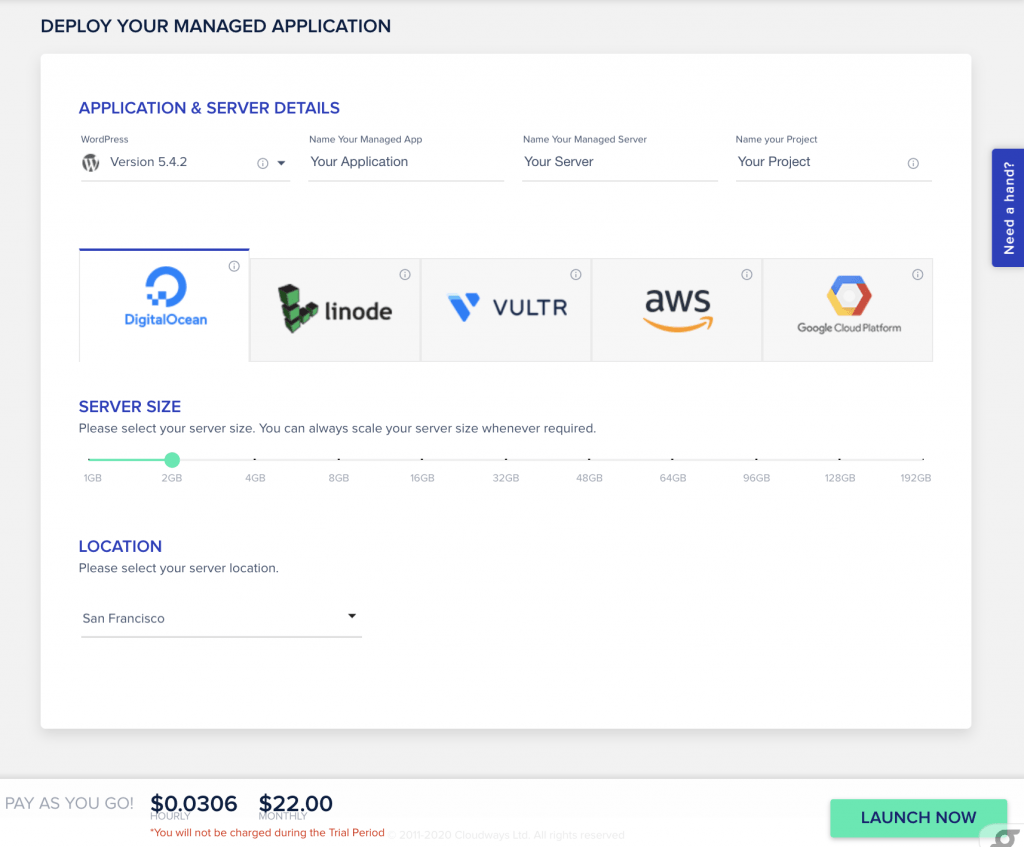Screen dimensions: 1024x847
Task: Select the DigitalOcean provider tab
Action: coord(164,305)
